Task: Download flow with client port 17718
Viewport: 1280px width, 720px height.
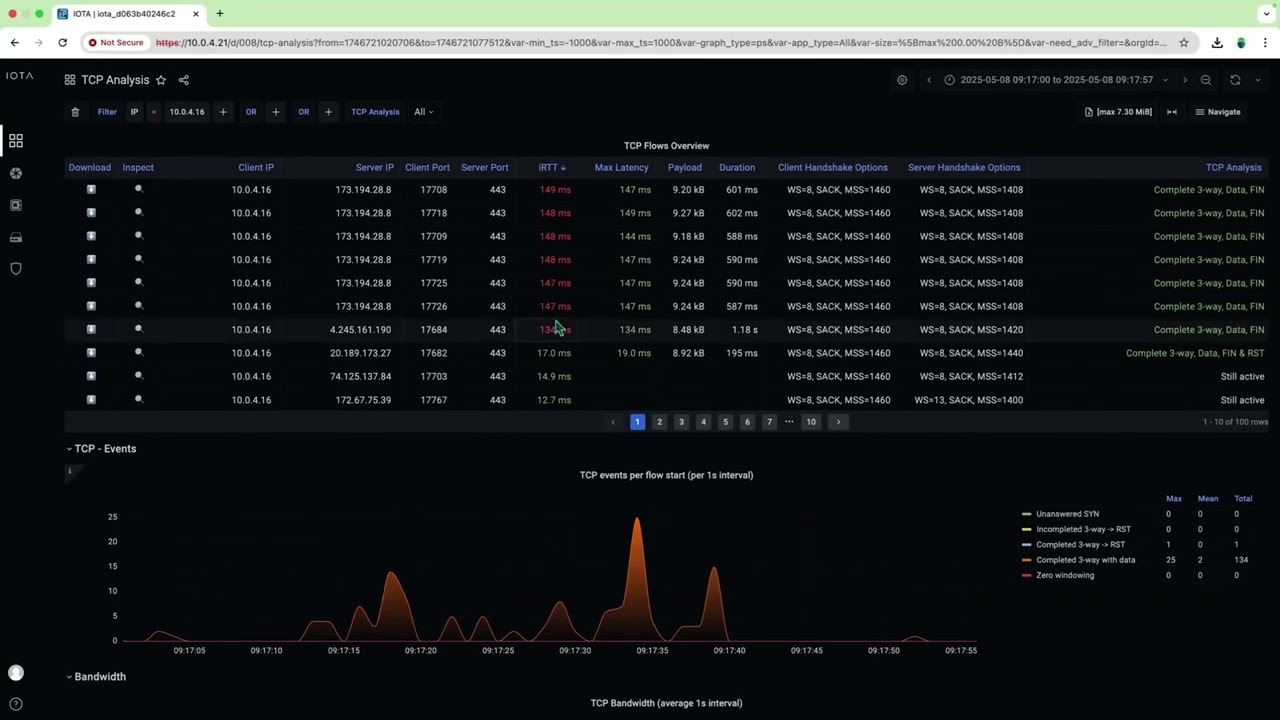Action: 91,213
